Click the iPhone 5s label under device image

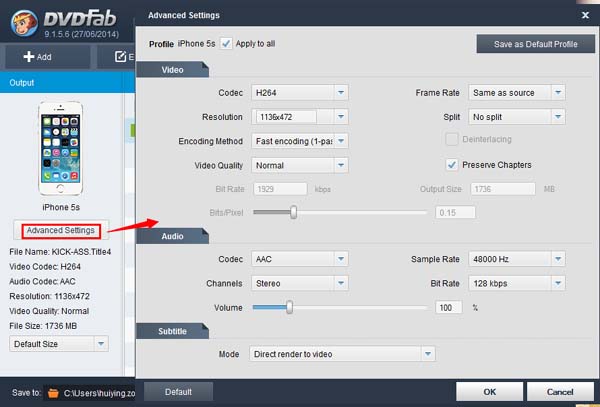point(61,207)
